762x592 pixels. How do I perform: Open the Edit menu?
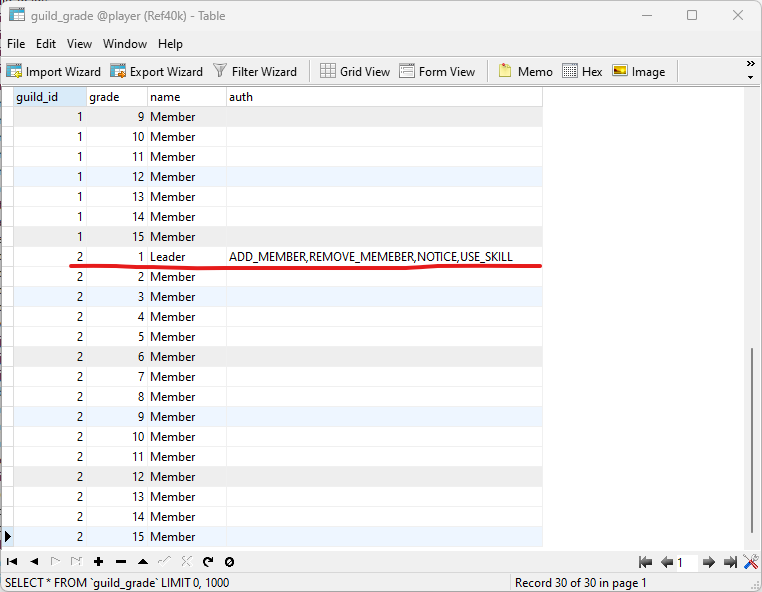[x=46, y=44]
